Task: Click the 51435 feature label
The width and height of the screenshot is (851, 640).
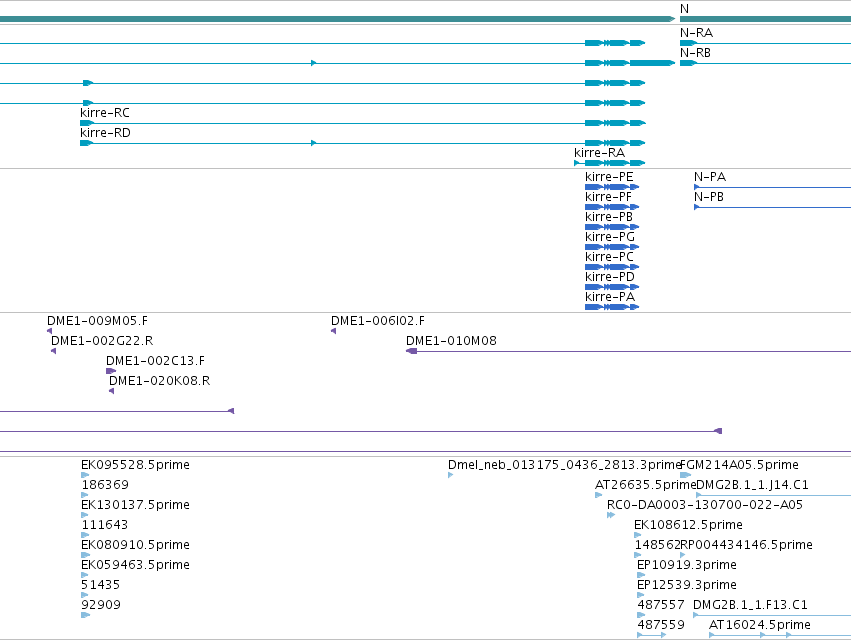Action: coord(100,585)
